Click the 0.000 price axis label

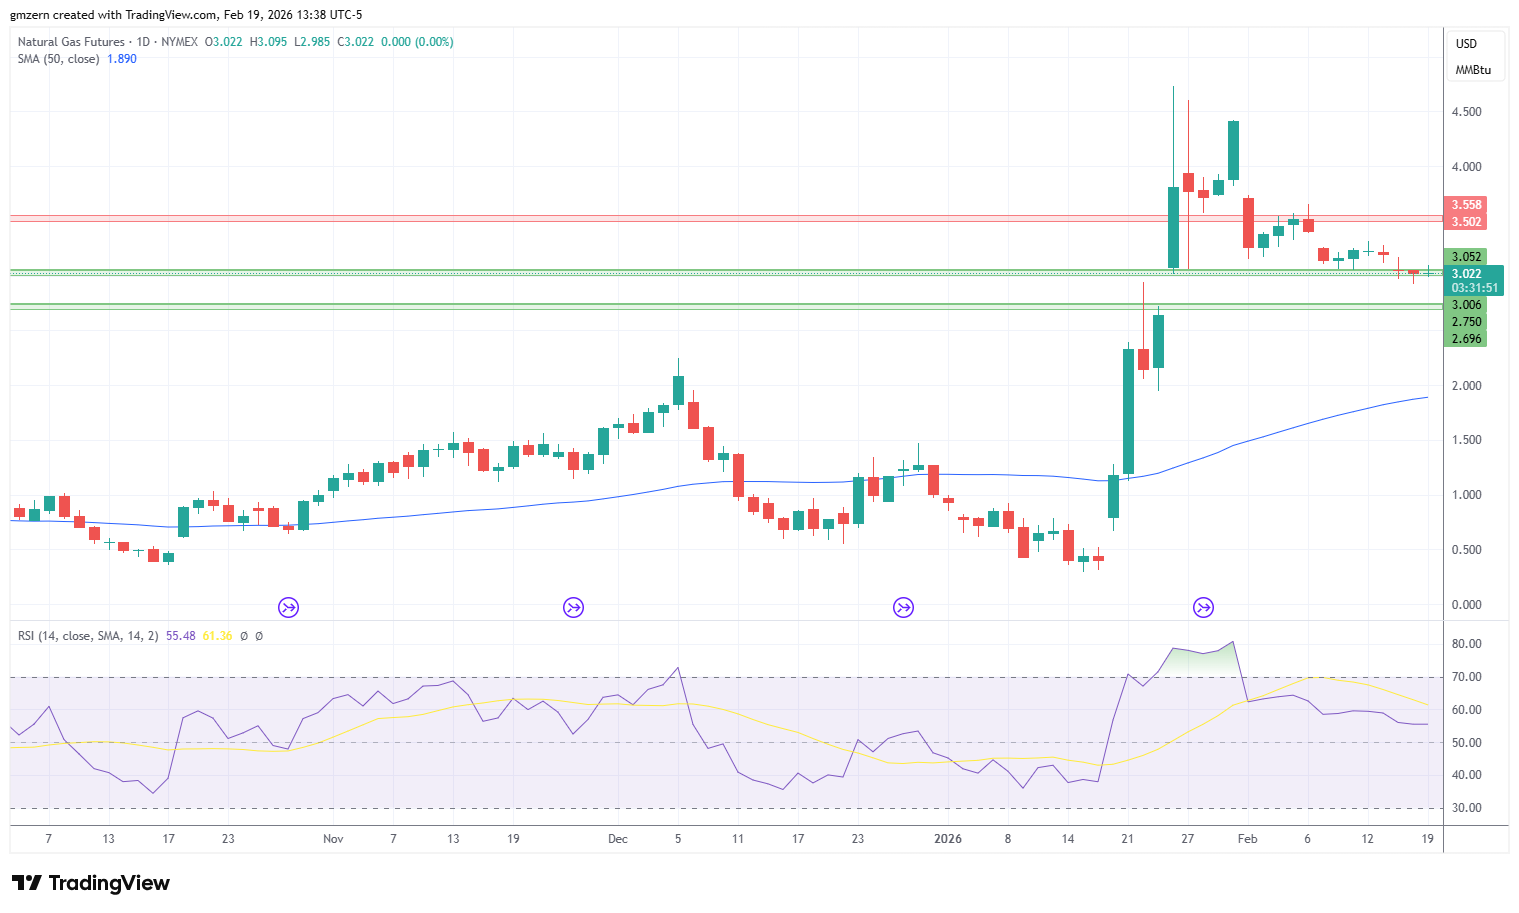pos(1467,605)
